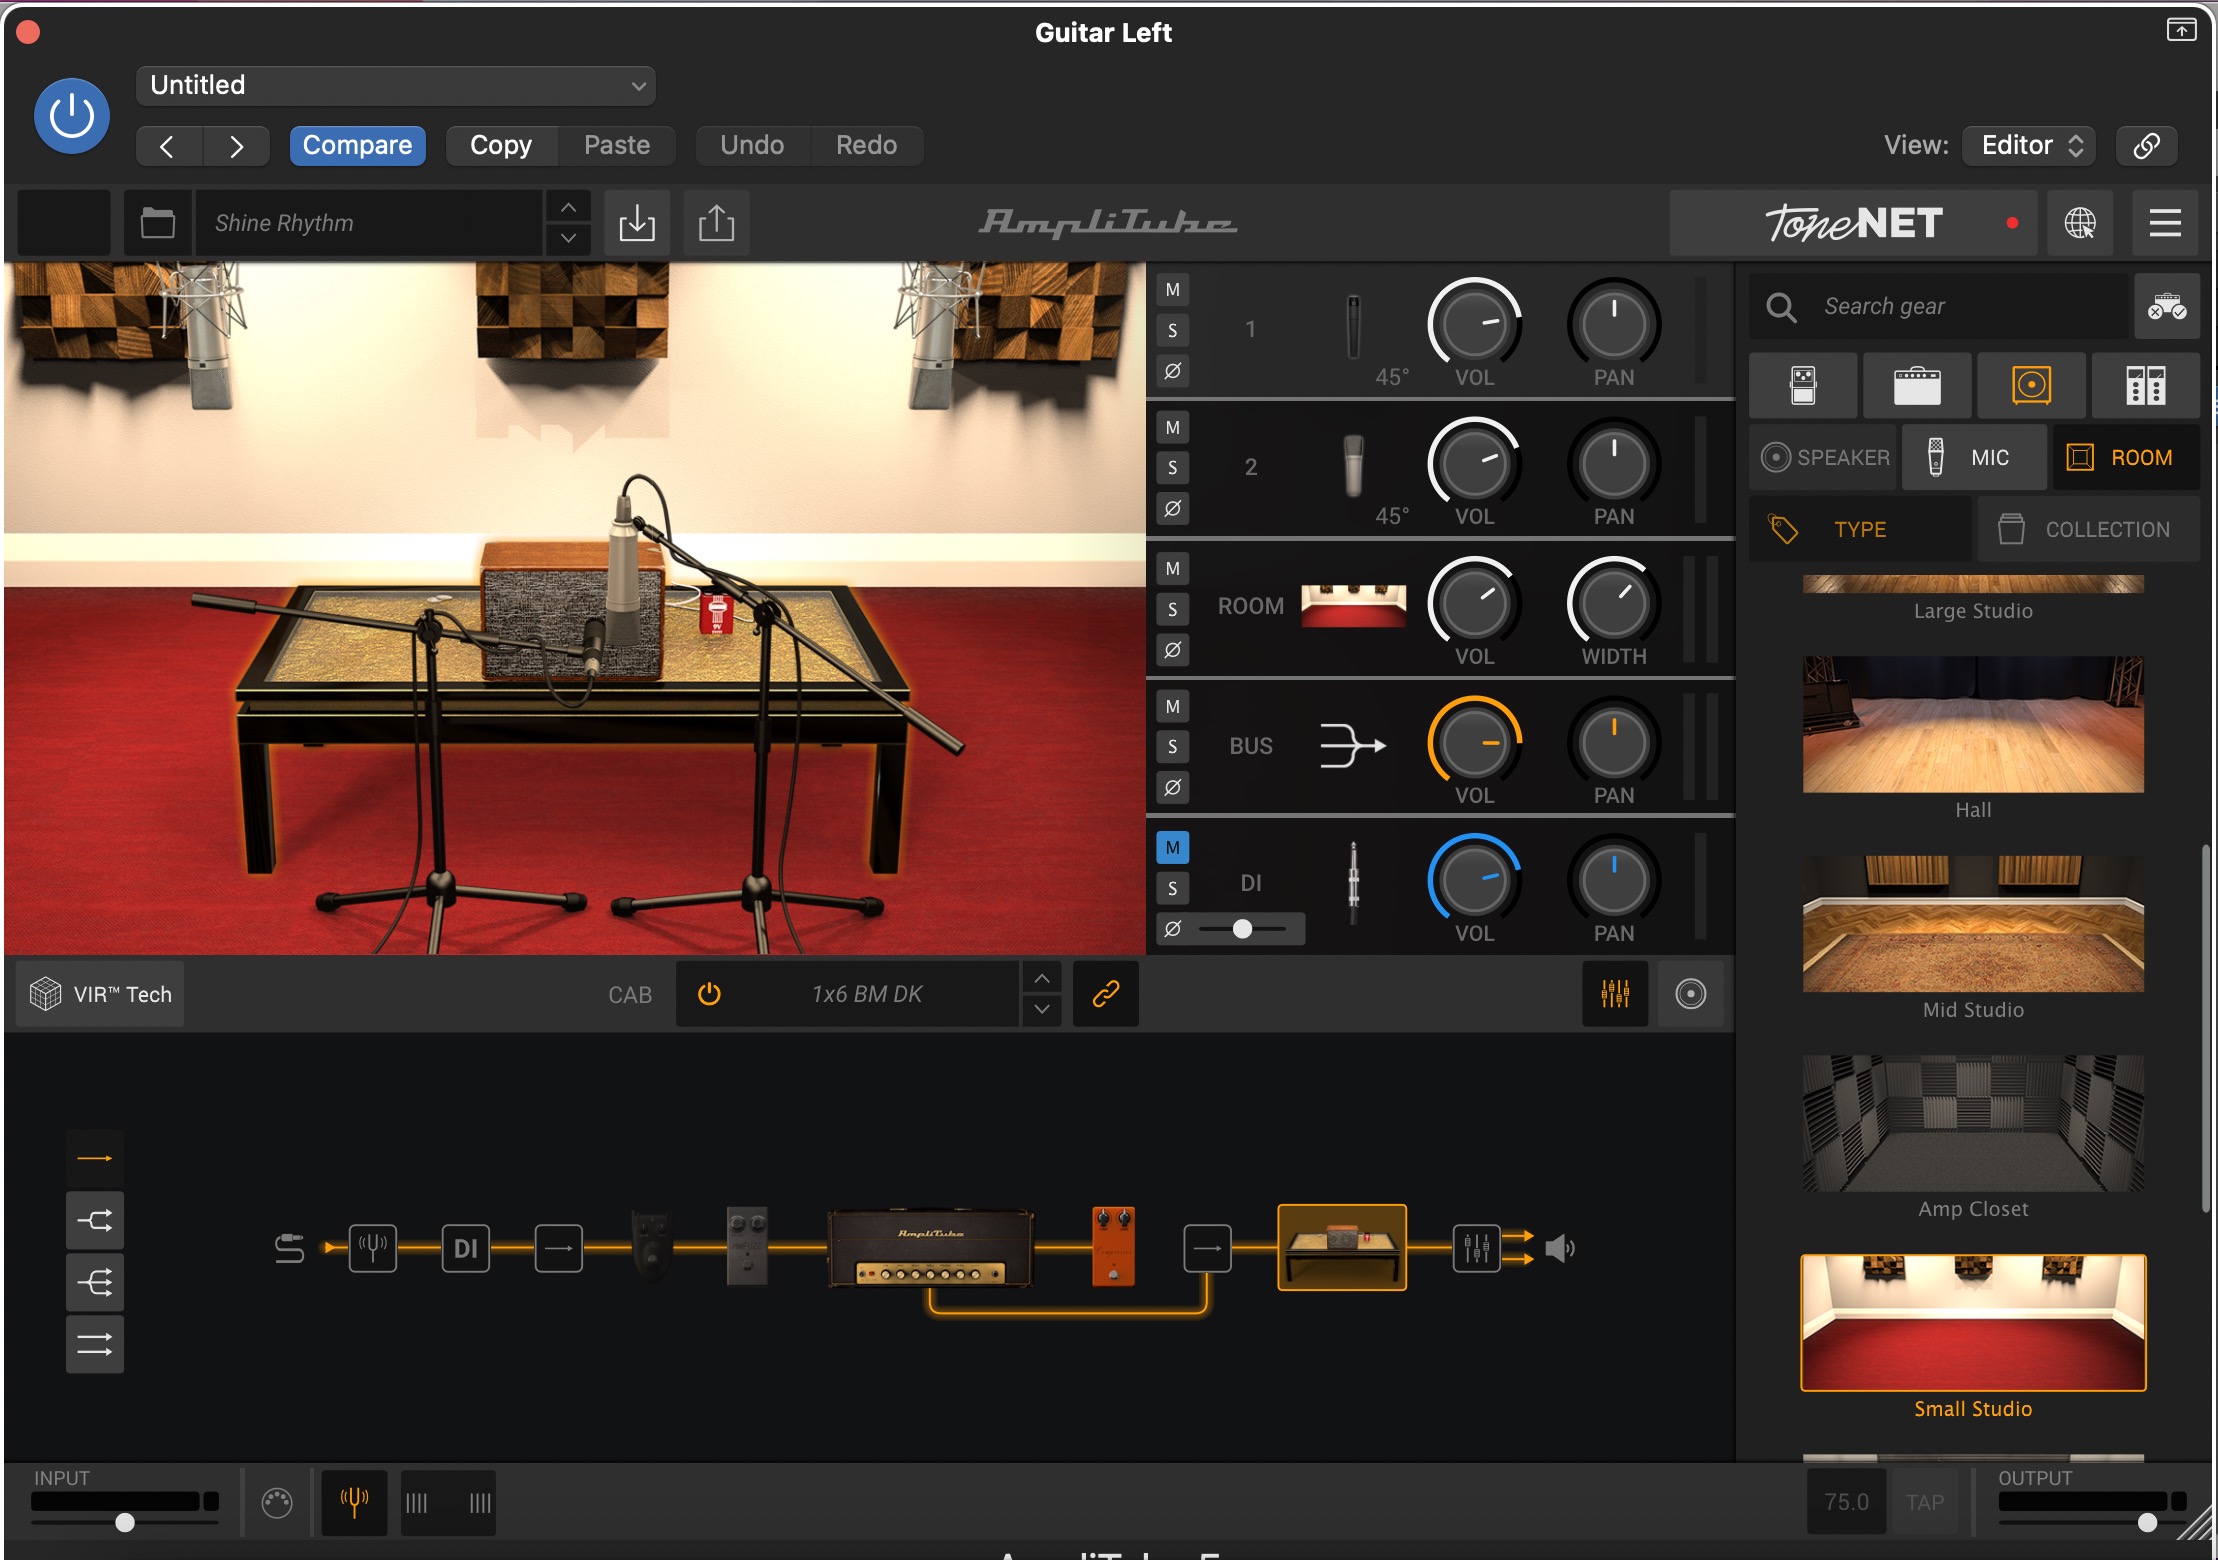Select the DI block in chain
Screen dimensions: 2218x1560
pos(466,1248)
